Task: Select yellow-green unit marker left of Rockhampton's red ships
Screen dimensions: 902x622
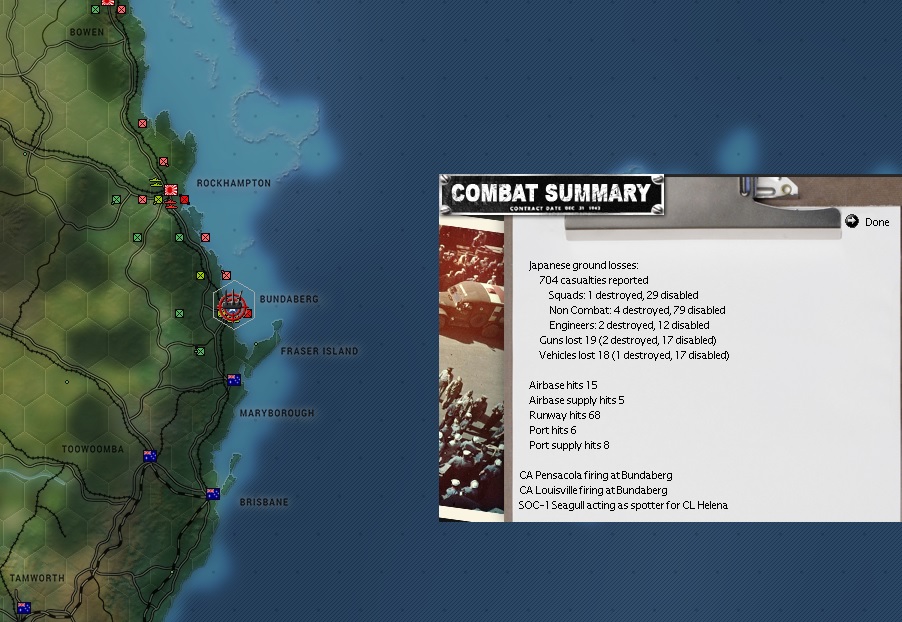Action: [158, 200]
